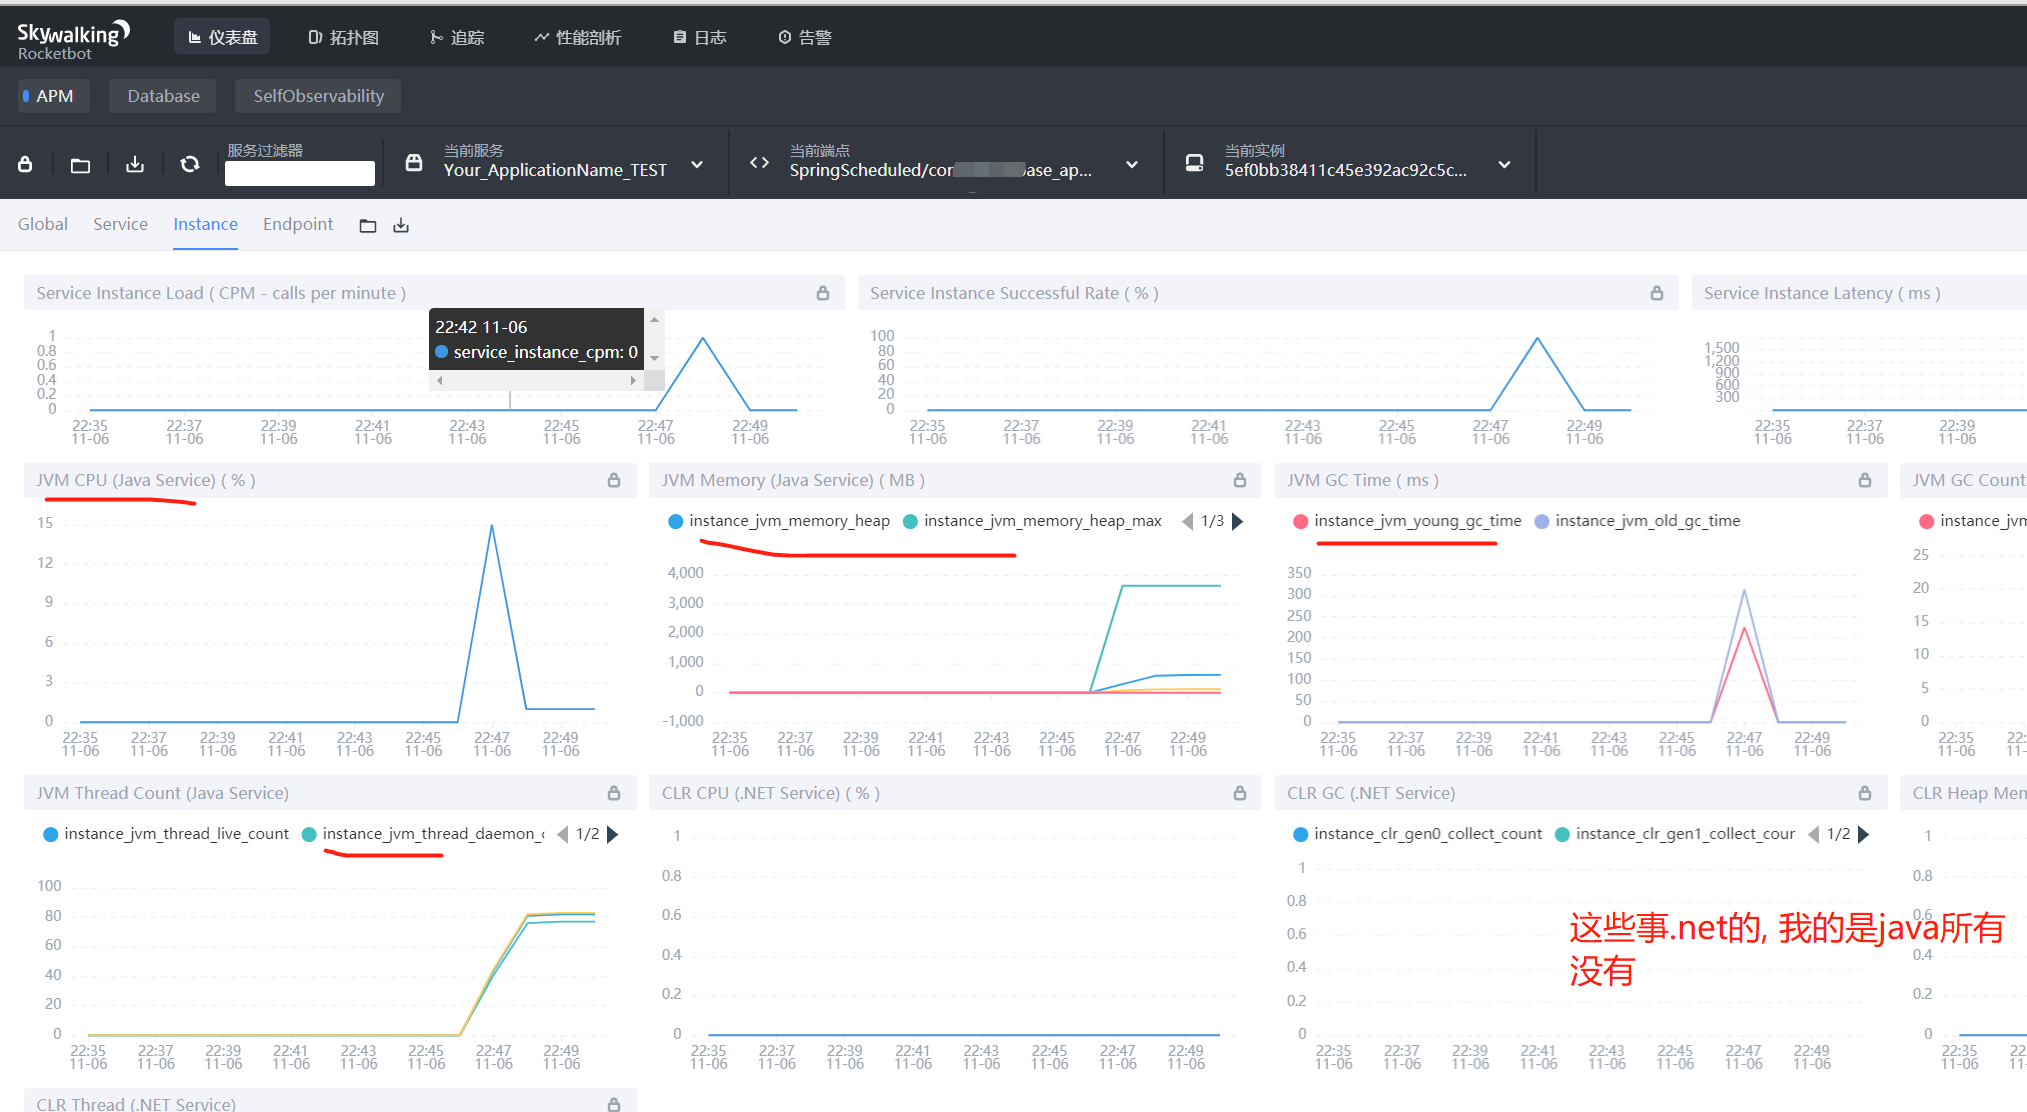Open the folder icon in service toolbar
This screenshot has width=2027, height=1112.
pyautogui.click(x=80, y=165)
